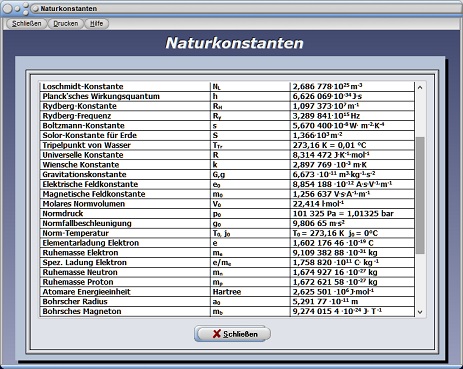Click the Bohrscher Radius cell
The height and width of the screenshot is (369, 463).
[125, 302]
